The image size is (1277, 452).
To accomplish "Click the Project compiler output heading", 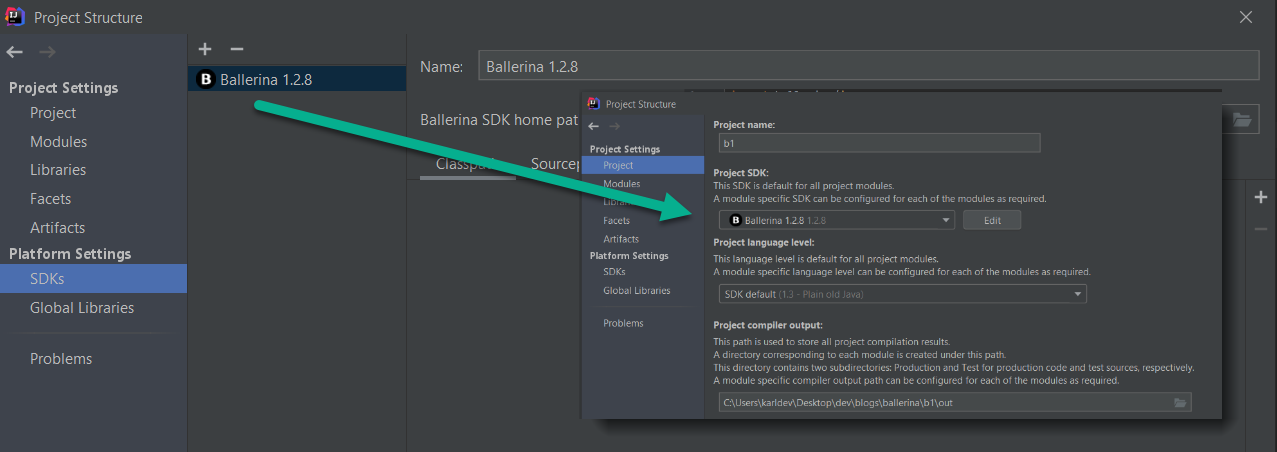I will coord(768,325).
